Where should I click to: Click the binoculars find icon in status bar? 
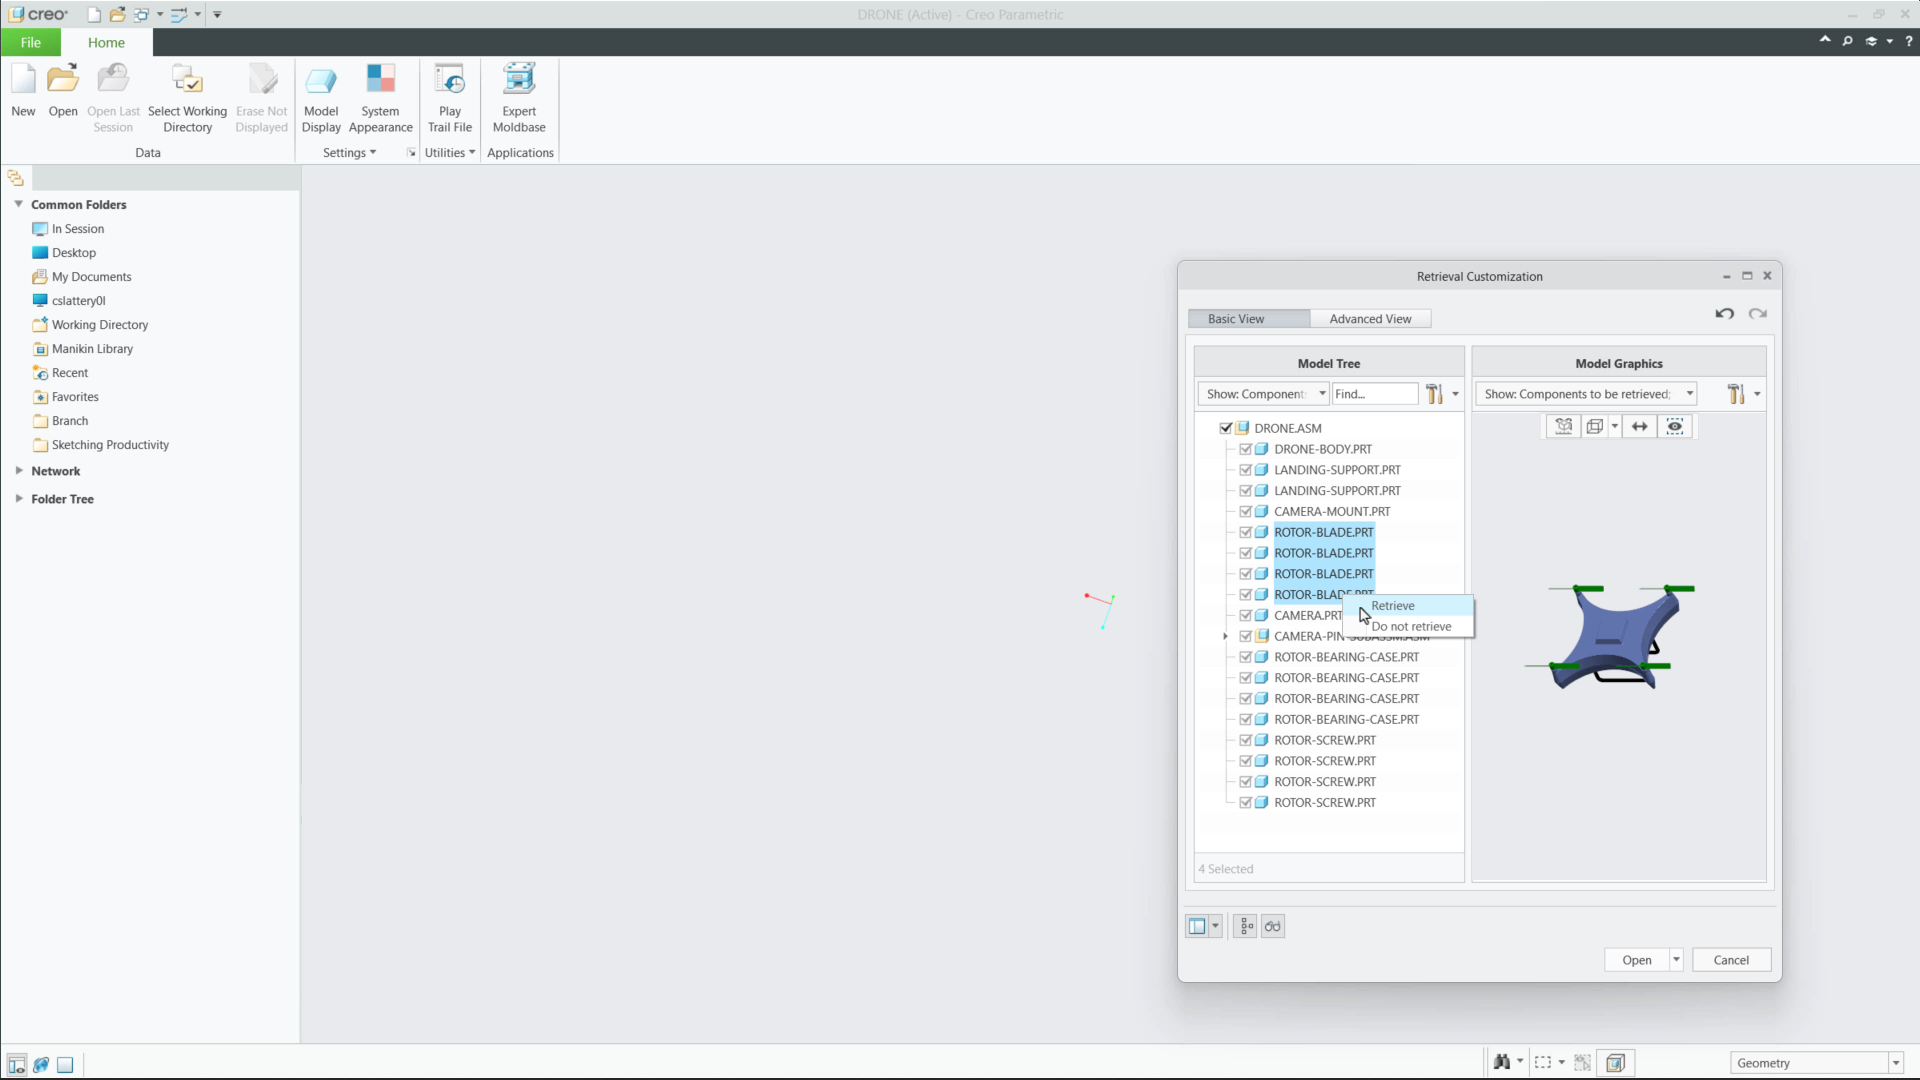click(x=1502, y=1062)
